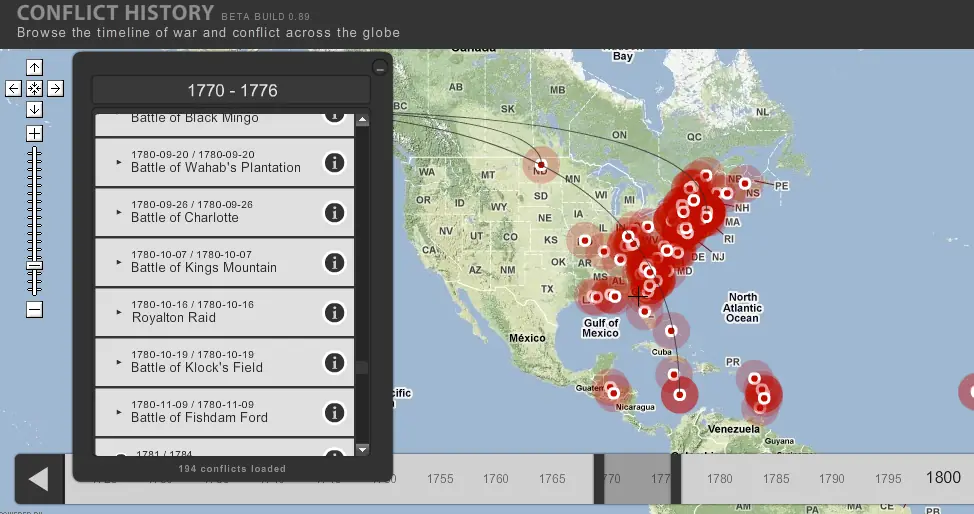
Task: Pan the map down with the arrow
Action: [x=34, y=109]
